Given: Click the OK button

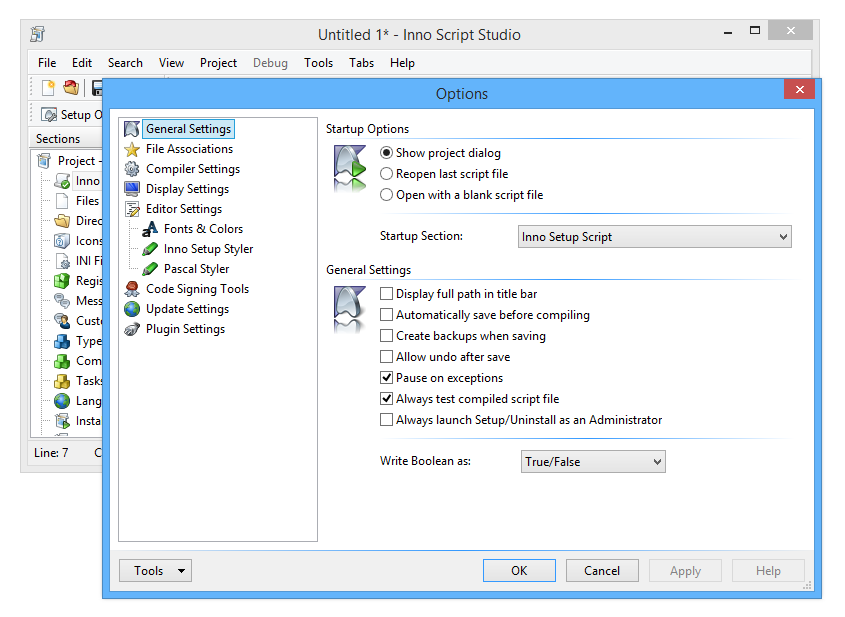Looking at the screenshot, I should [x=519, y=571].
